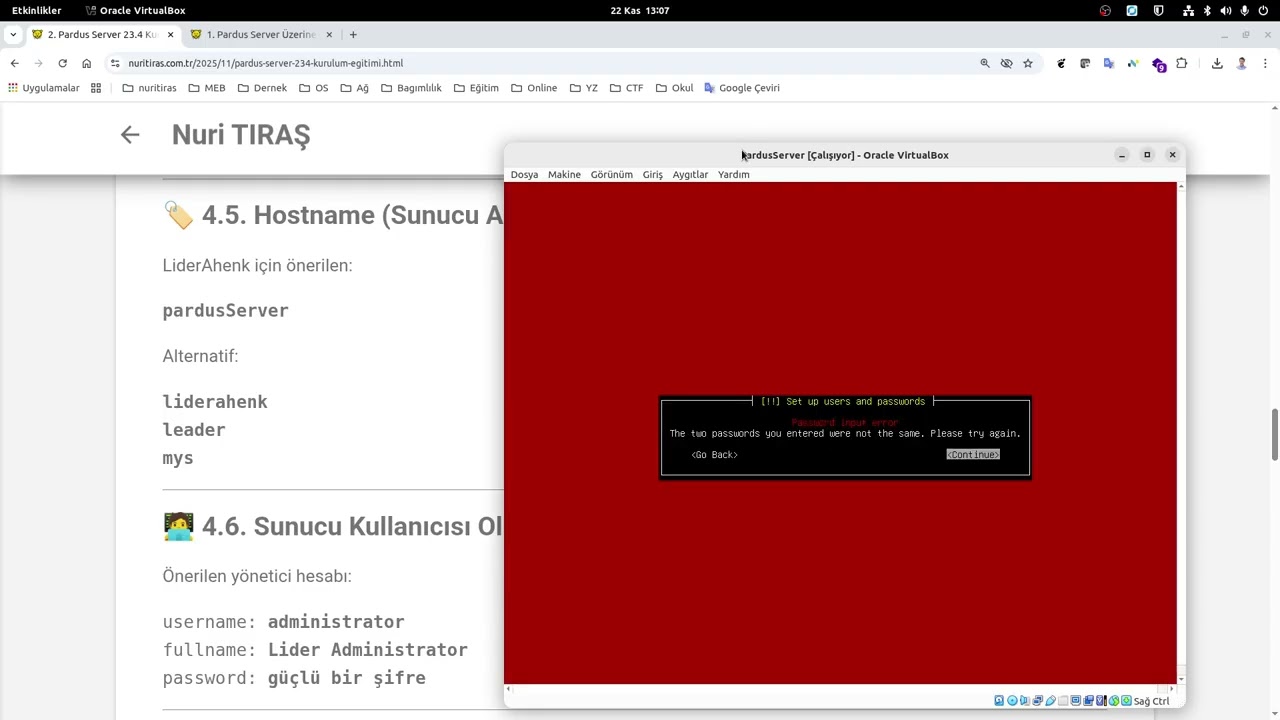The image size is (1280, 720).
Task: Open the Chrome three-dot menu
Action: click(1264, 63)
